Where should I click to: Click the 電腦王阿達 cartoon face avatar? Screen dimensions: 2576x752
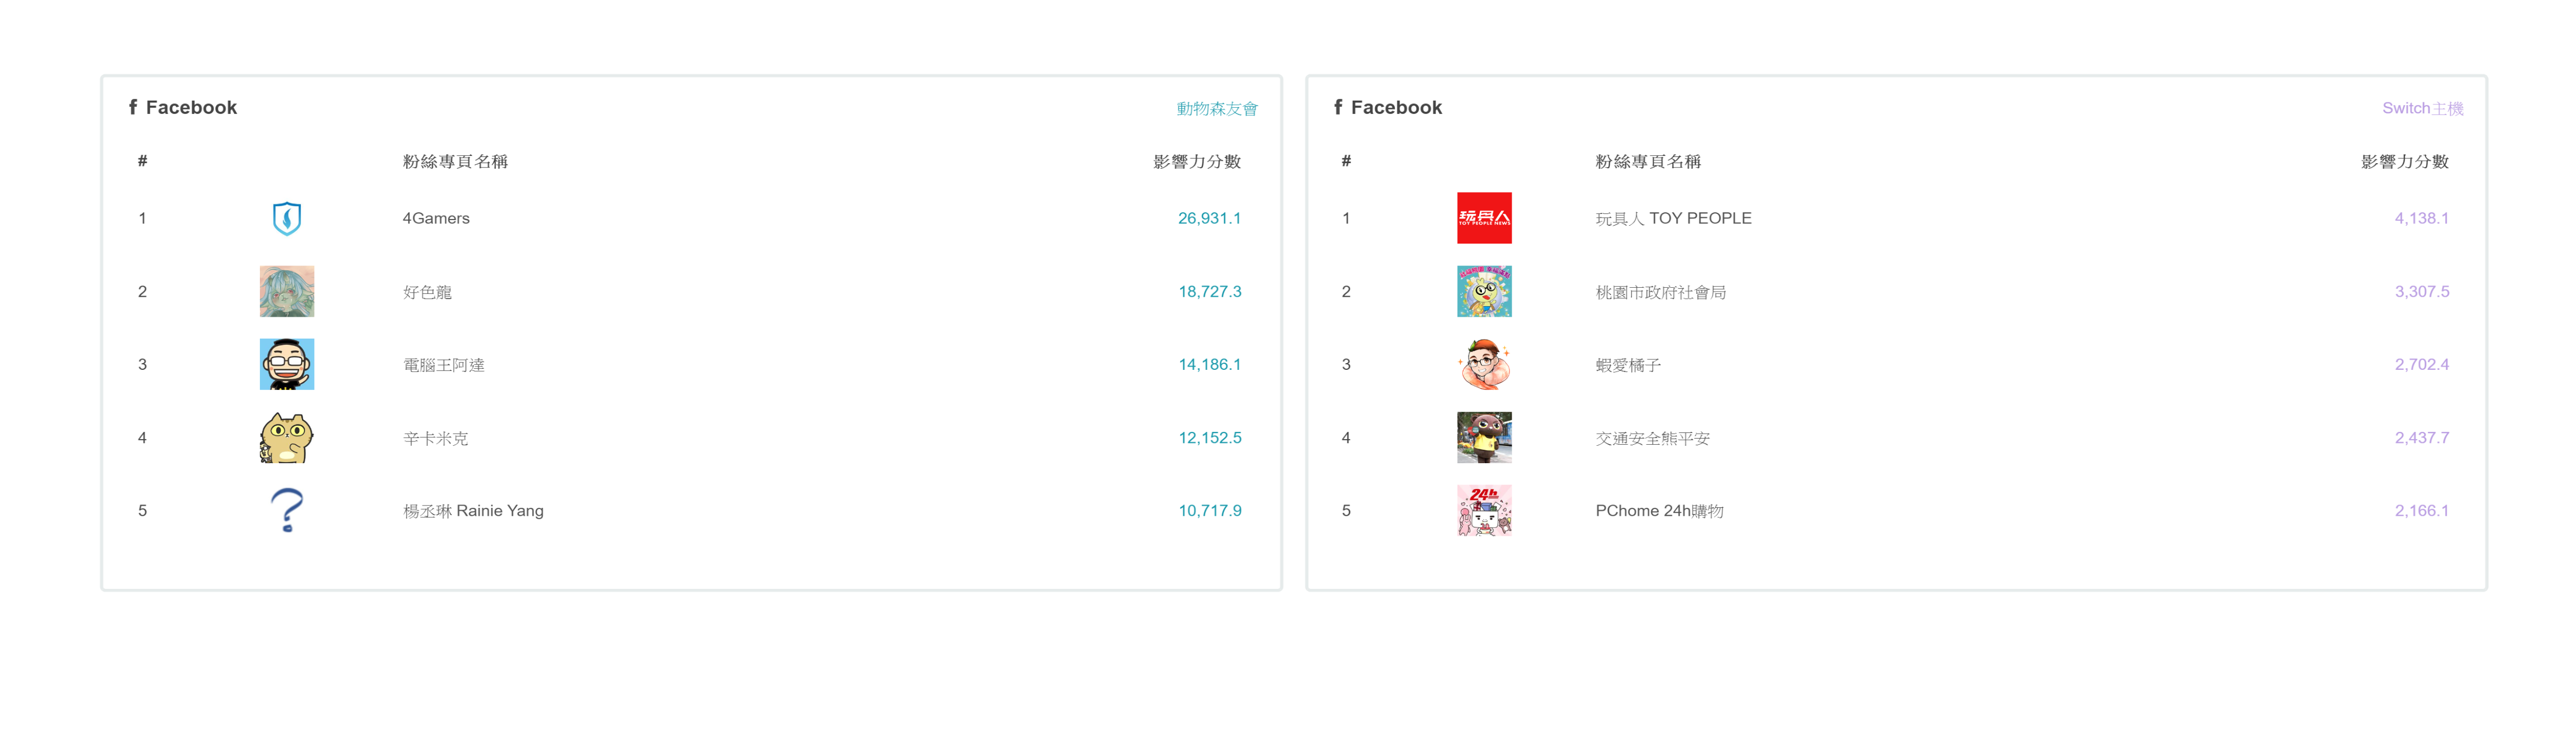(x=287, y=364)
